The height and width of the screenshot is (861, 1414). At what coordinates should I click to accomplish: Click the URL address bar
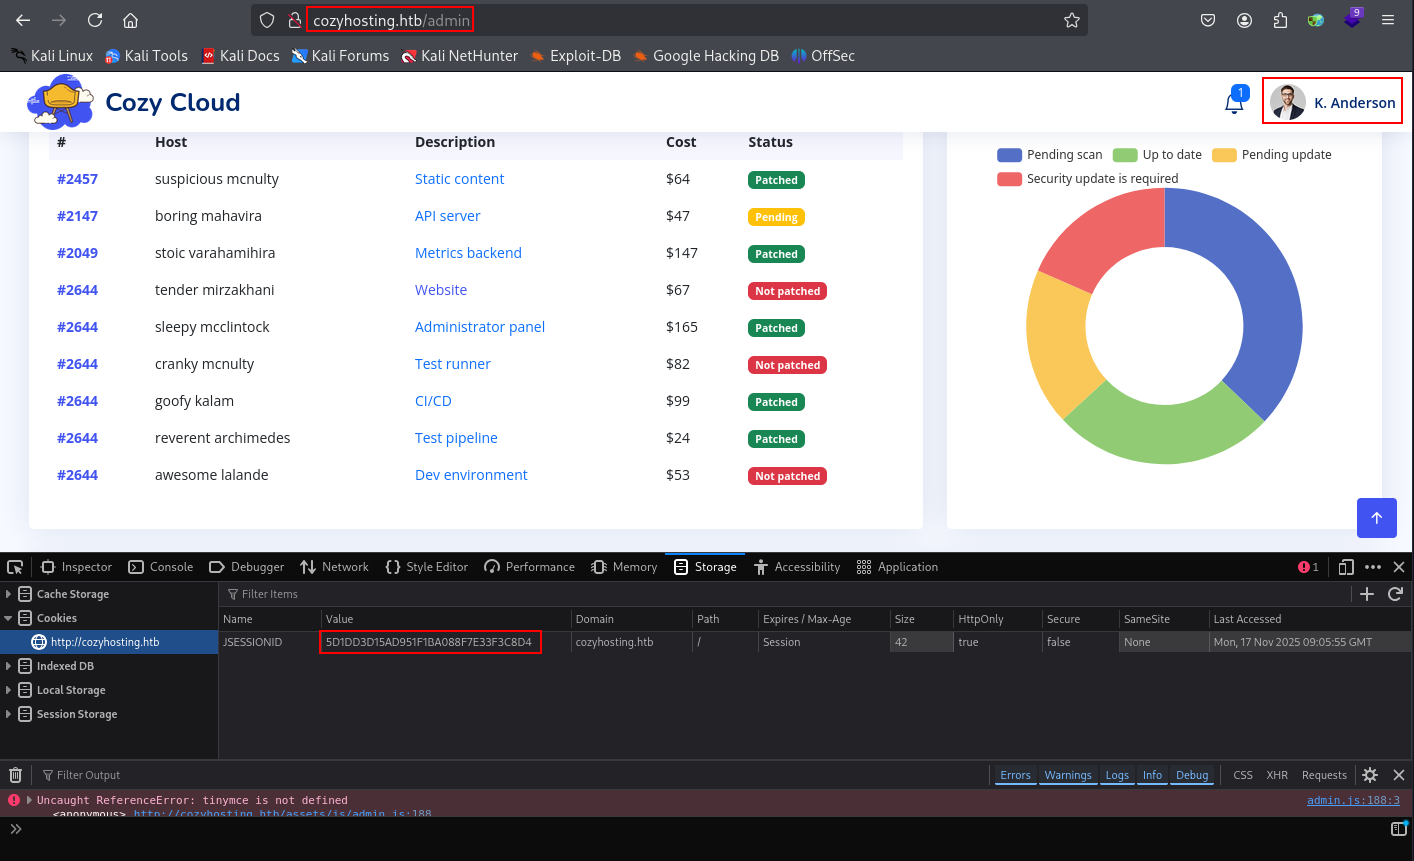tap(670, 20)
